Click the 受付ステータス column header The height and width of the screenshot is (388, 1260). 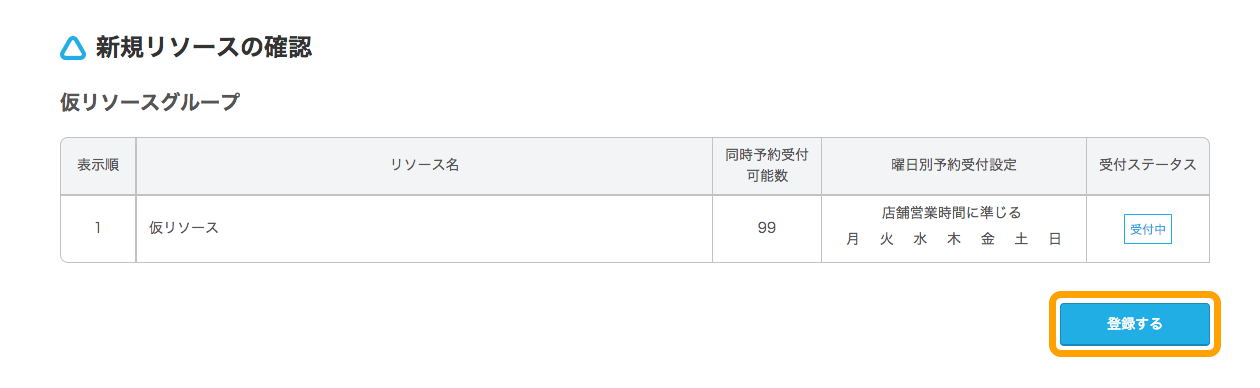pyautogui.click(x=1148, y=166)
